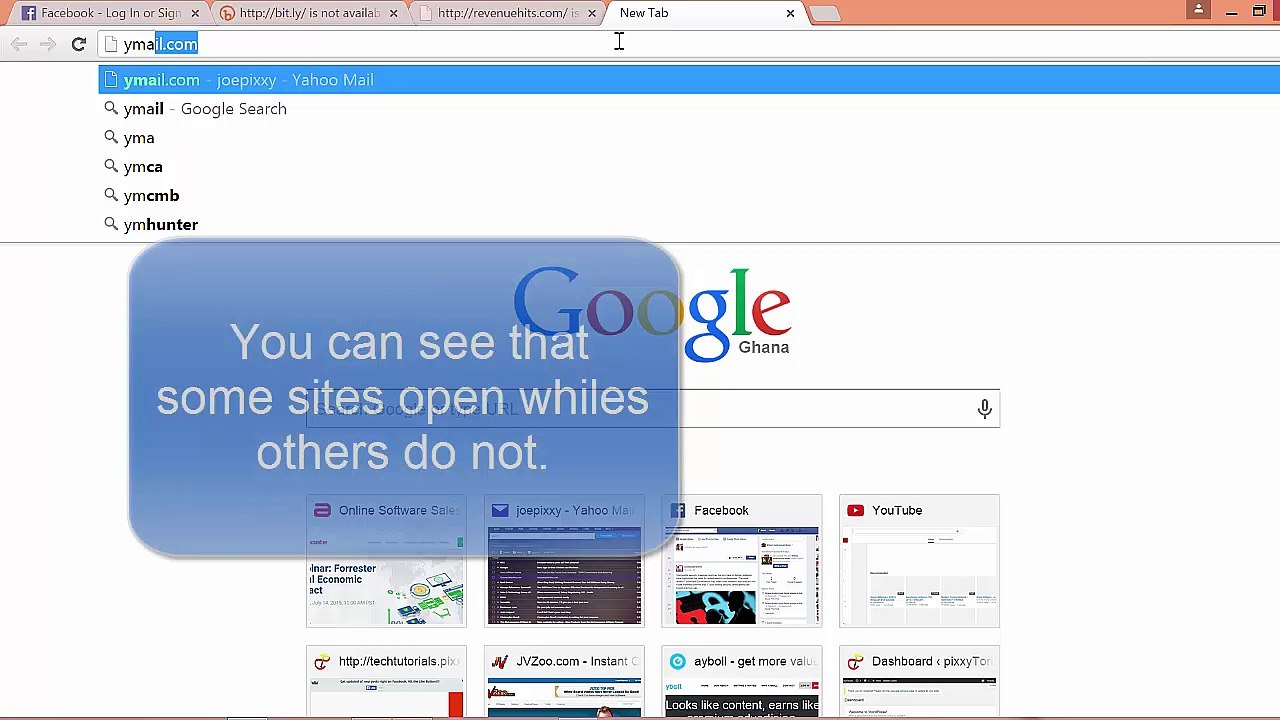
Task: Open the Online Software Sales thumbnail
Action: click(386, 561)
